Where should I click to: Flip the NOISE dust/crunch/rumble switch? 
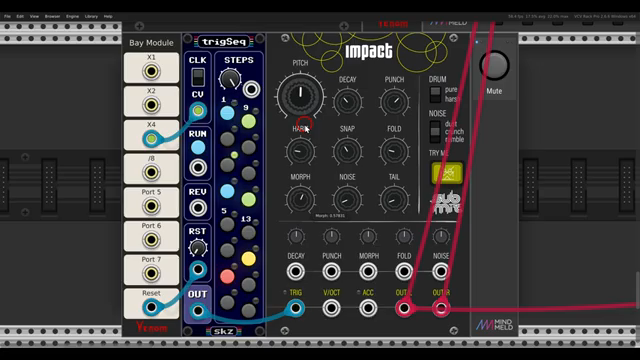[435, 131]
